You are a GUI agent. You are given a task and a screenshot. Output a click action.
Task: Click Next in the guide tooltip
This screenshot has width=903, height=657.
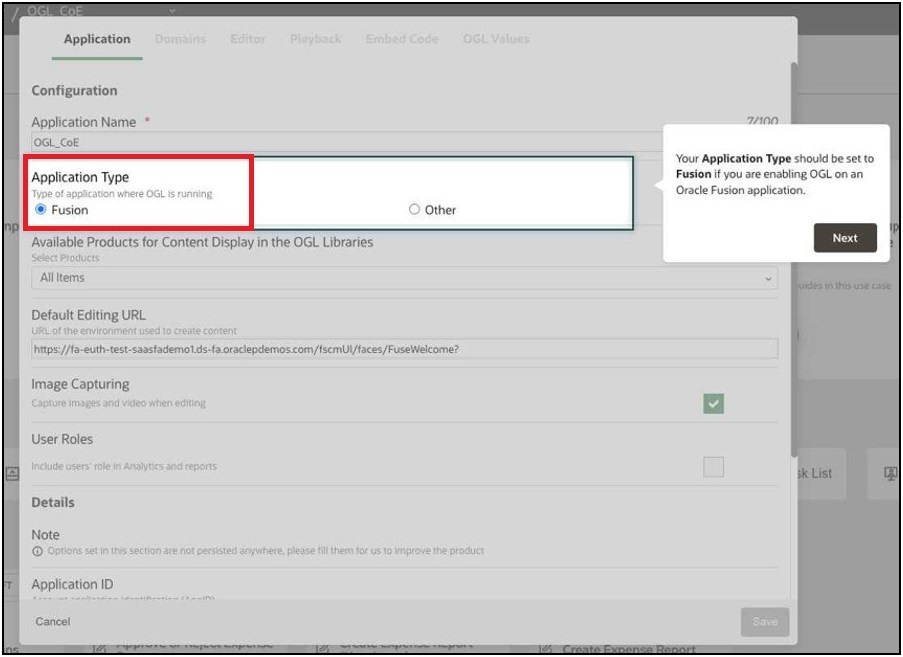pos(845,238)
